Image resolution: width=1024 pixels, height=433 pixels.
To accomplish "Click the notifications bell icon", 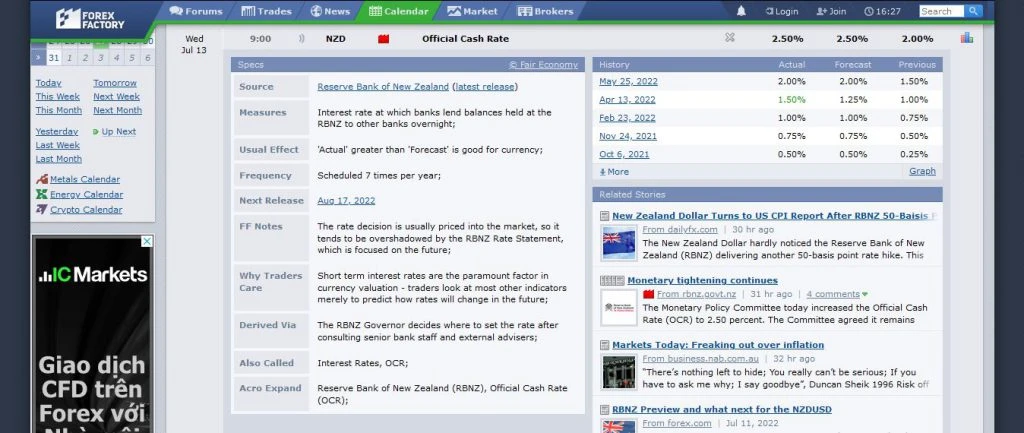I will point(741,11).
